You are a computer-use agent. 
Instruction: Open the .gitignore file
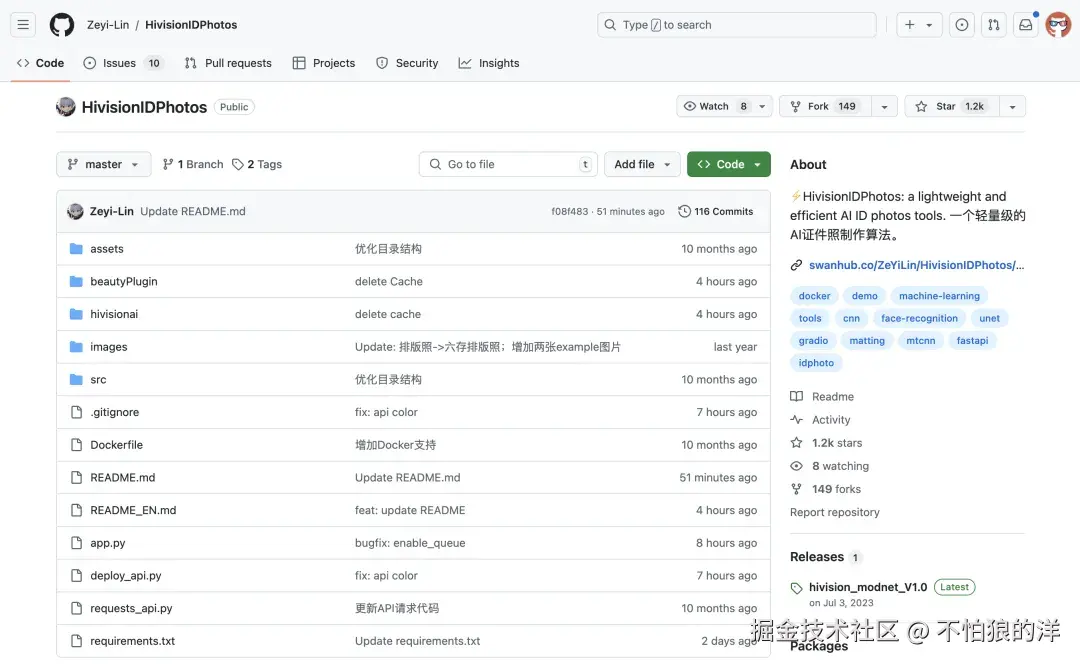tap(115, 412)
